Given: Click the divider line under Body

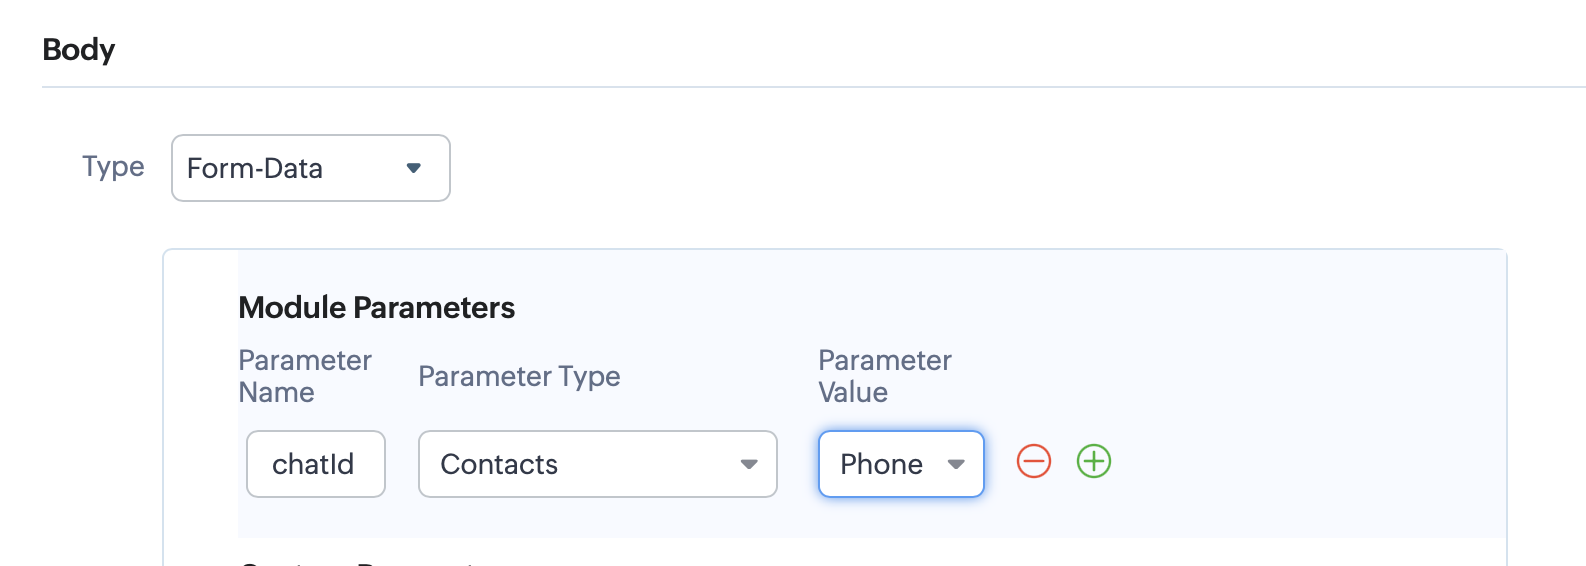Looking at the screenshot, I should click(800, 87).
